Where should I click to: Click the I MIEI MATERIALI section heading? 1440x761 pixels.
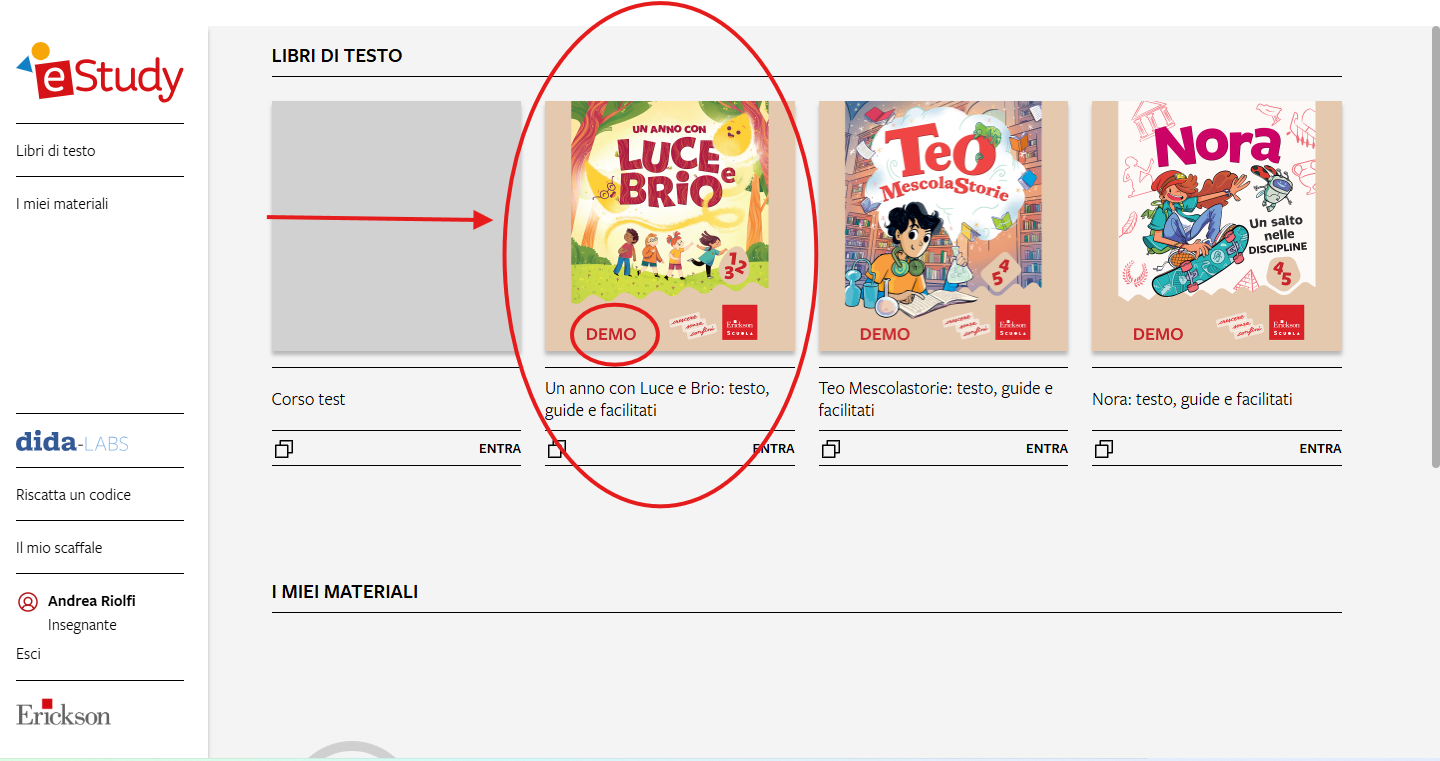345,592
